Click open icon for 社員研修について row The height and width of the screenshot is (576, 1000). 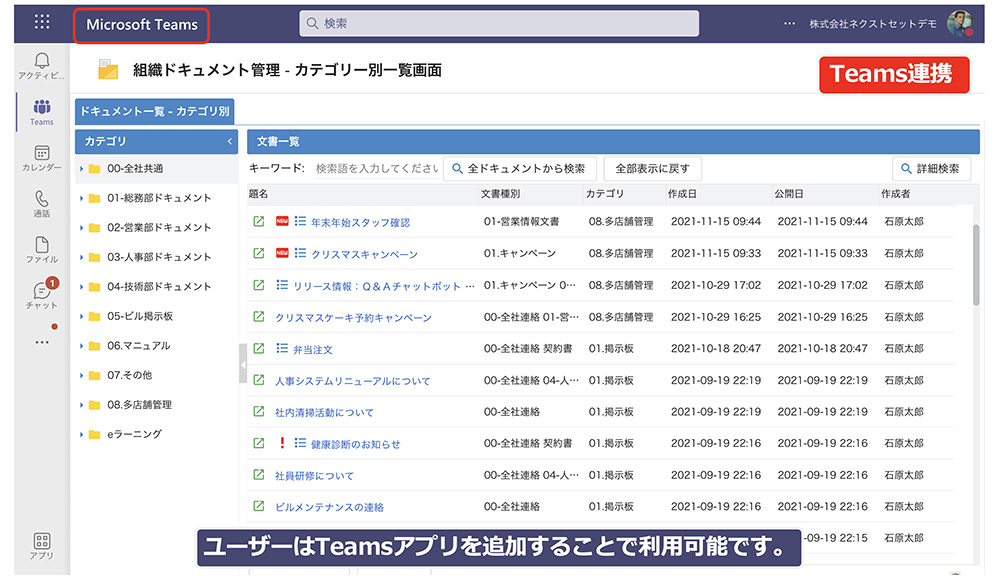(x=259, y=475)
